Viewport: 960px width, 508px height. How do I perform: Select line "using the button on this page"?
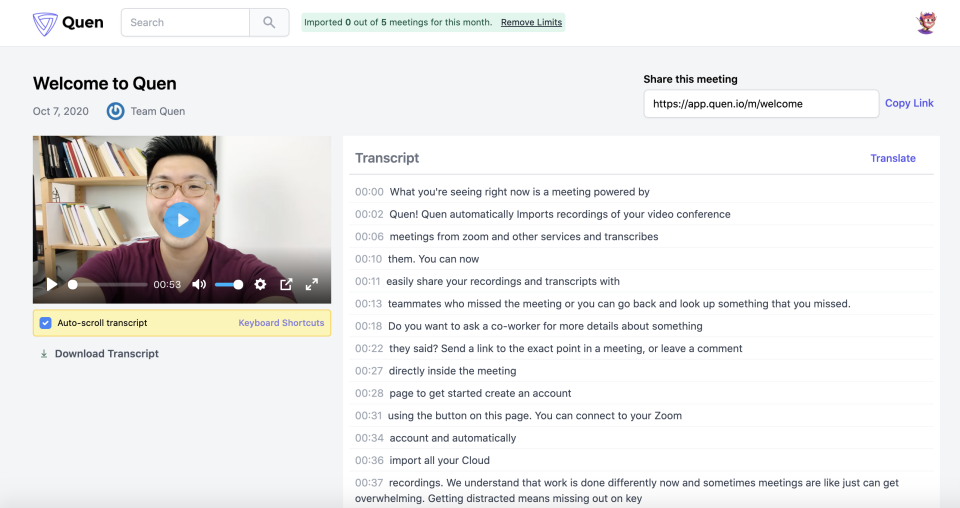(534, 416)
